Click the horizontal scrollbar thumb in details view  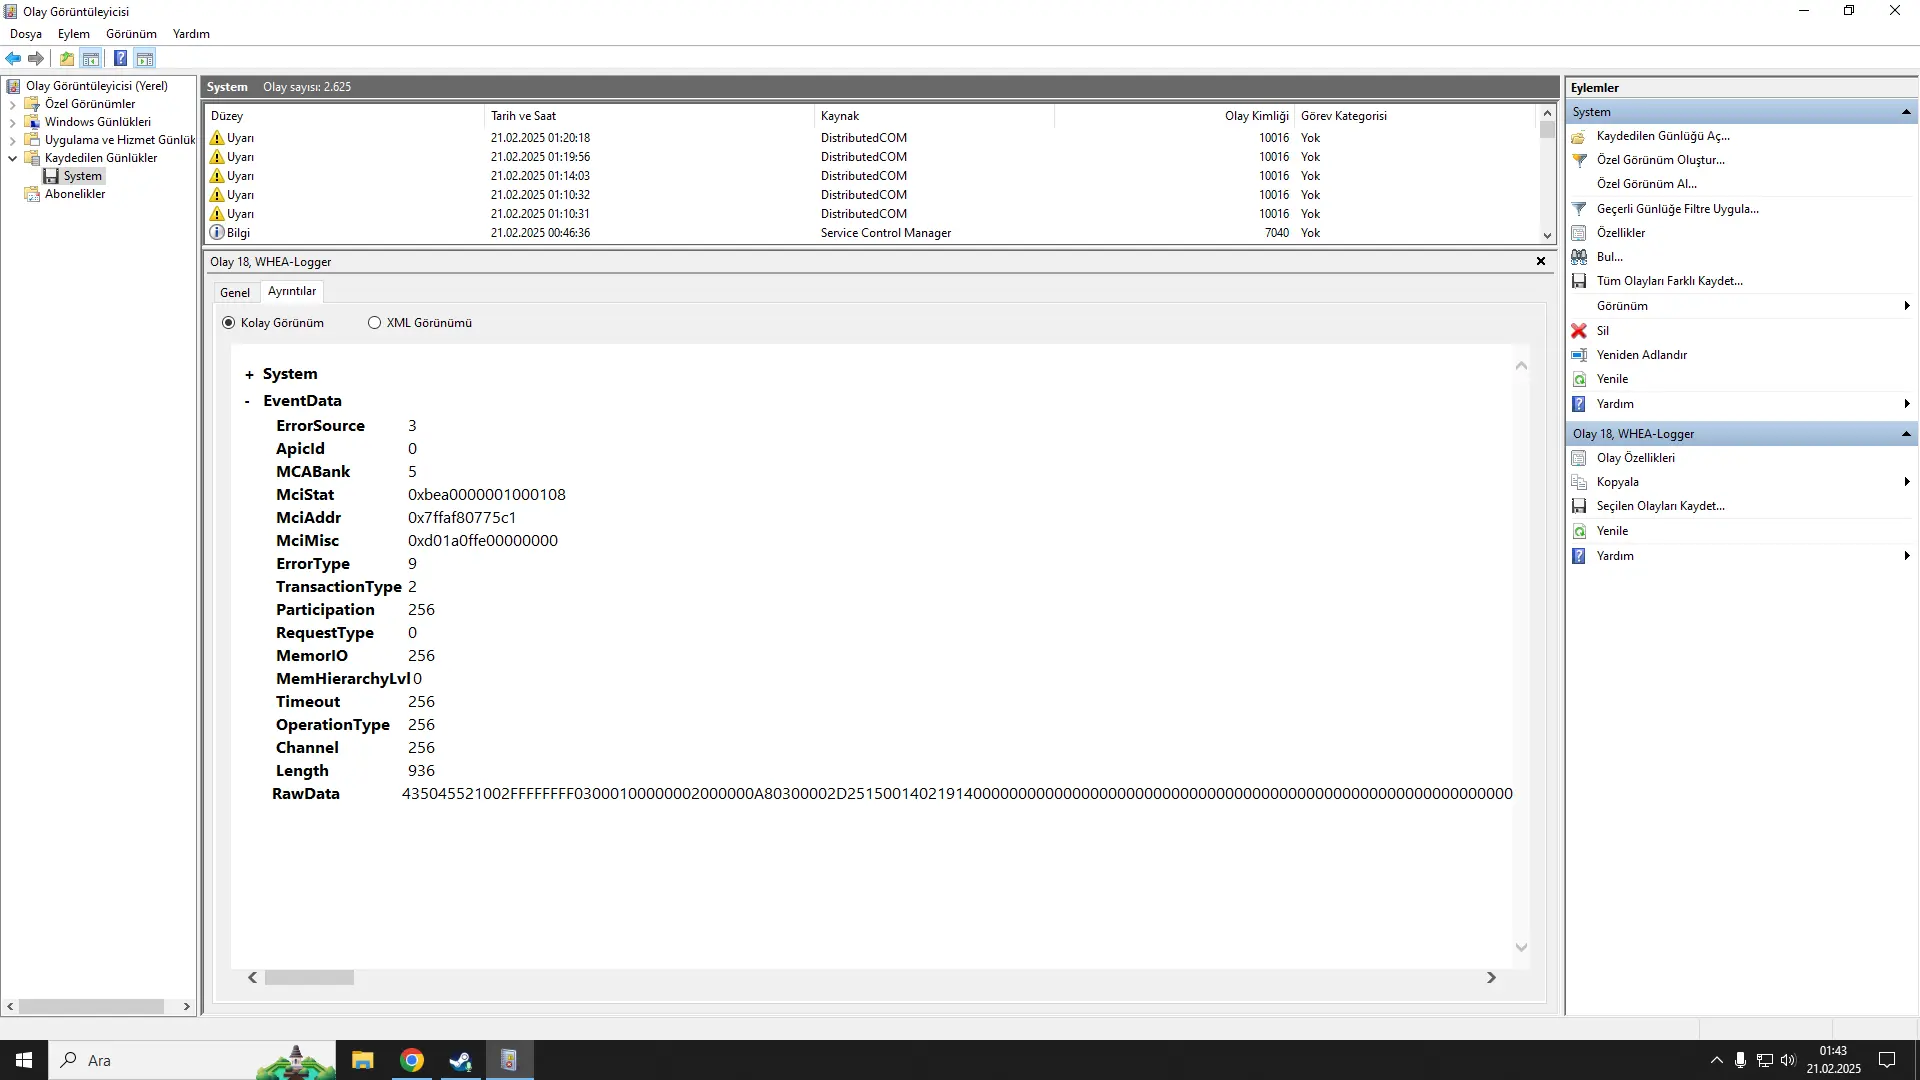pyautogui.click(x=309, y=978)
